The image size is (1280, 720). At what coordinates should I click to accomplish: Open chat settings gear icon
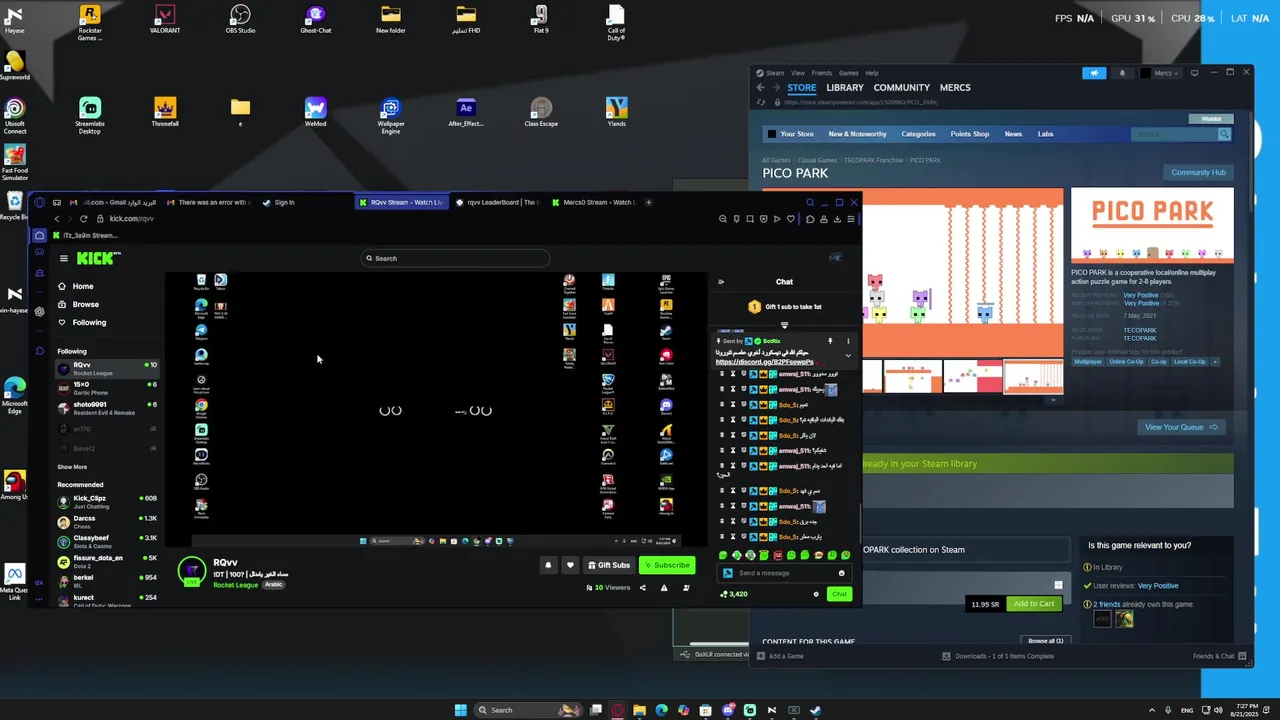click(816, 594)
